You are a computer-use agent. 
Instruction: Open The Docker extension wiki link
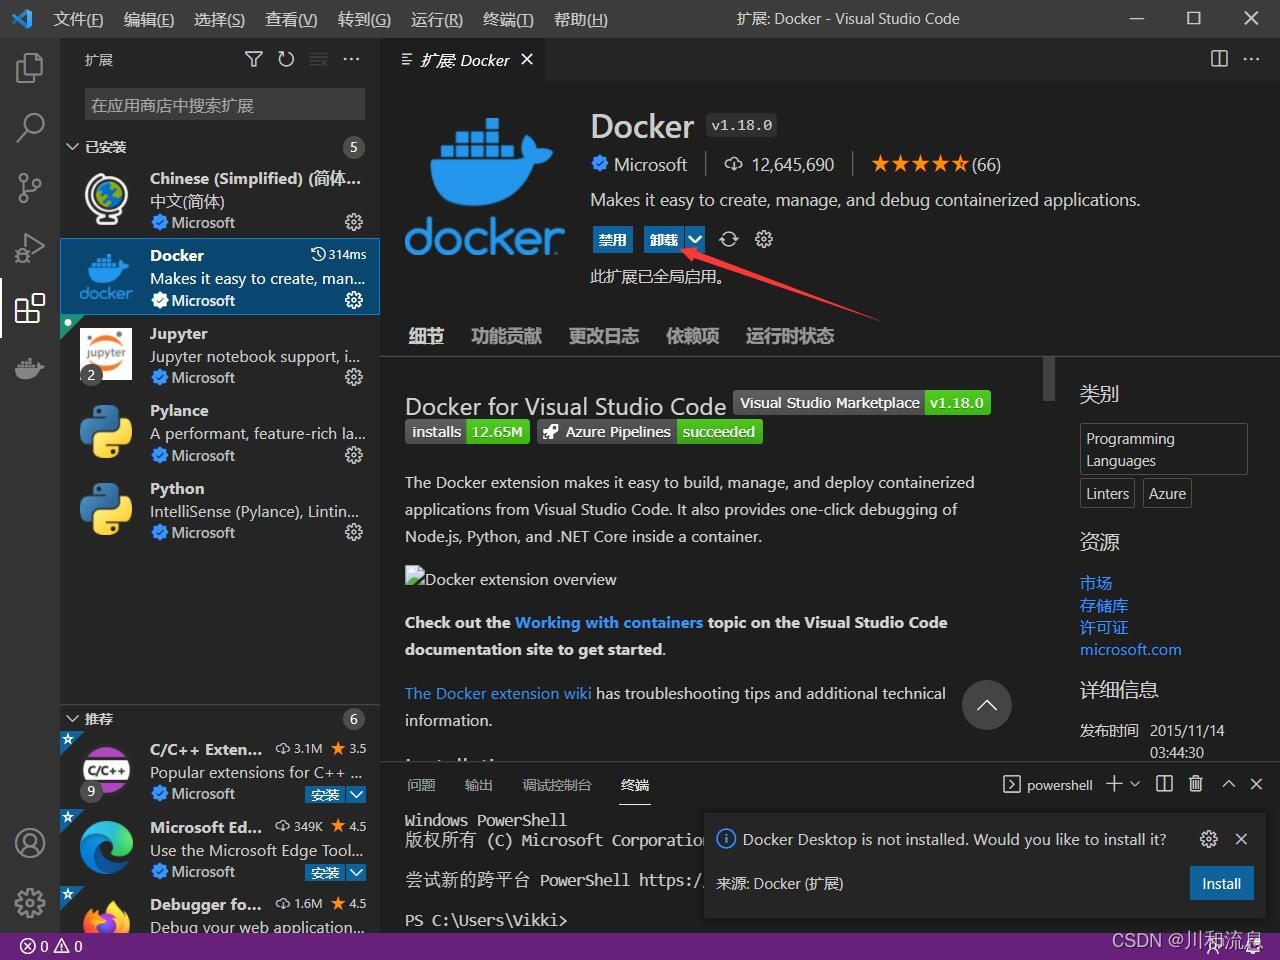498,693
